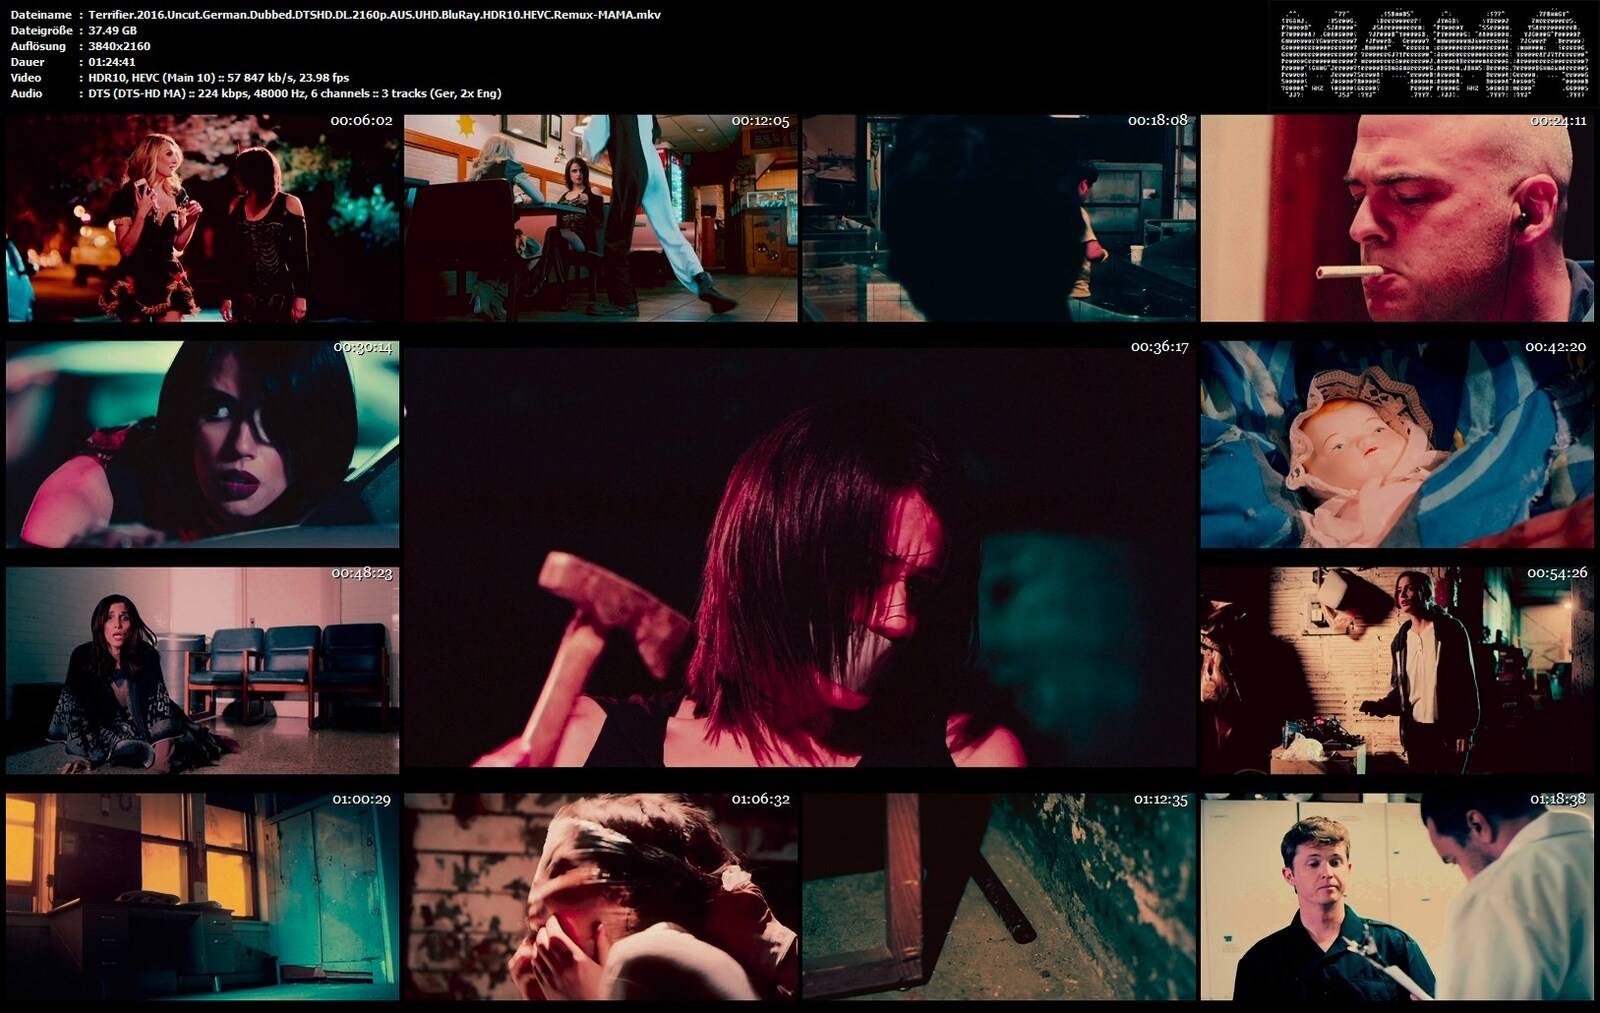
Task: Click the 00:06:02 timestamp text
Action: click(361, 121)
